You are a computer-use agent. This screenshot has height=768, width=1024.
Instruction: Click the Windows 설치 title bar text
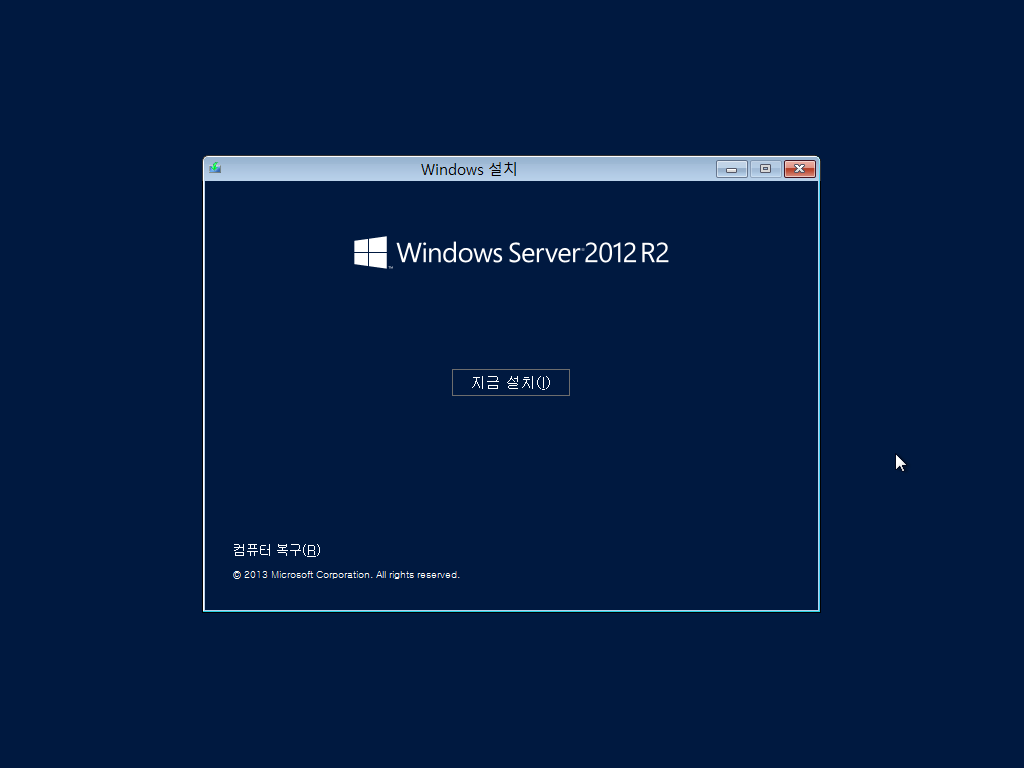tap(469, 170)
